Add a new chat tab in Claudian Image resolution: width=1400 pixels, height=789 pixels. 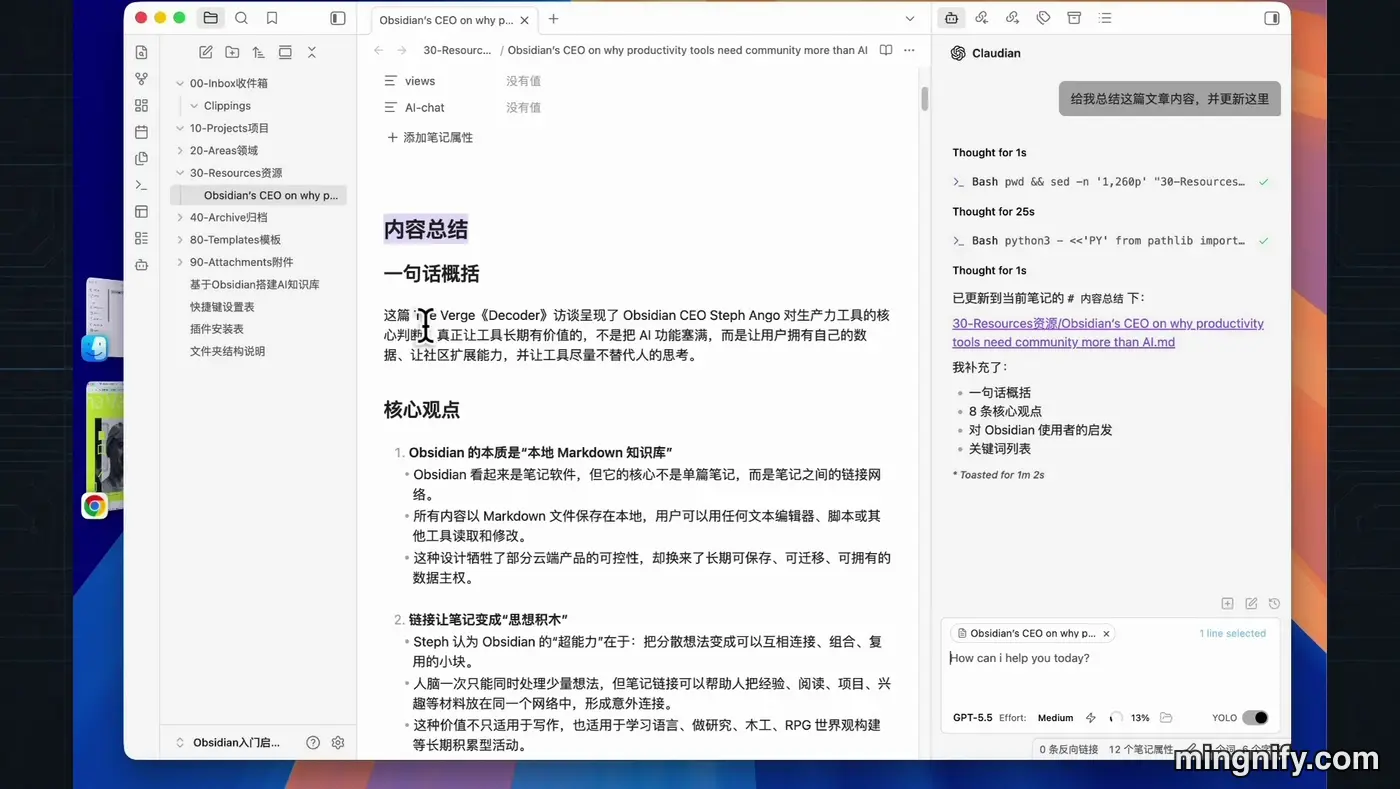coord(1227,604)
